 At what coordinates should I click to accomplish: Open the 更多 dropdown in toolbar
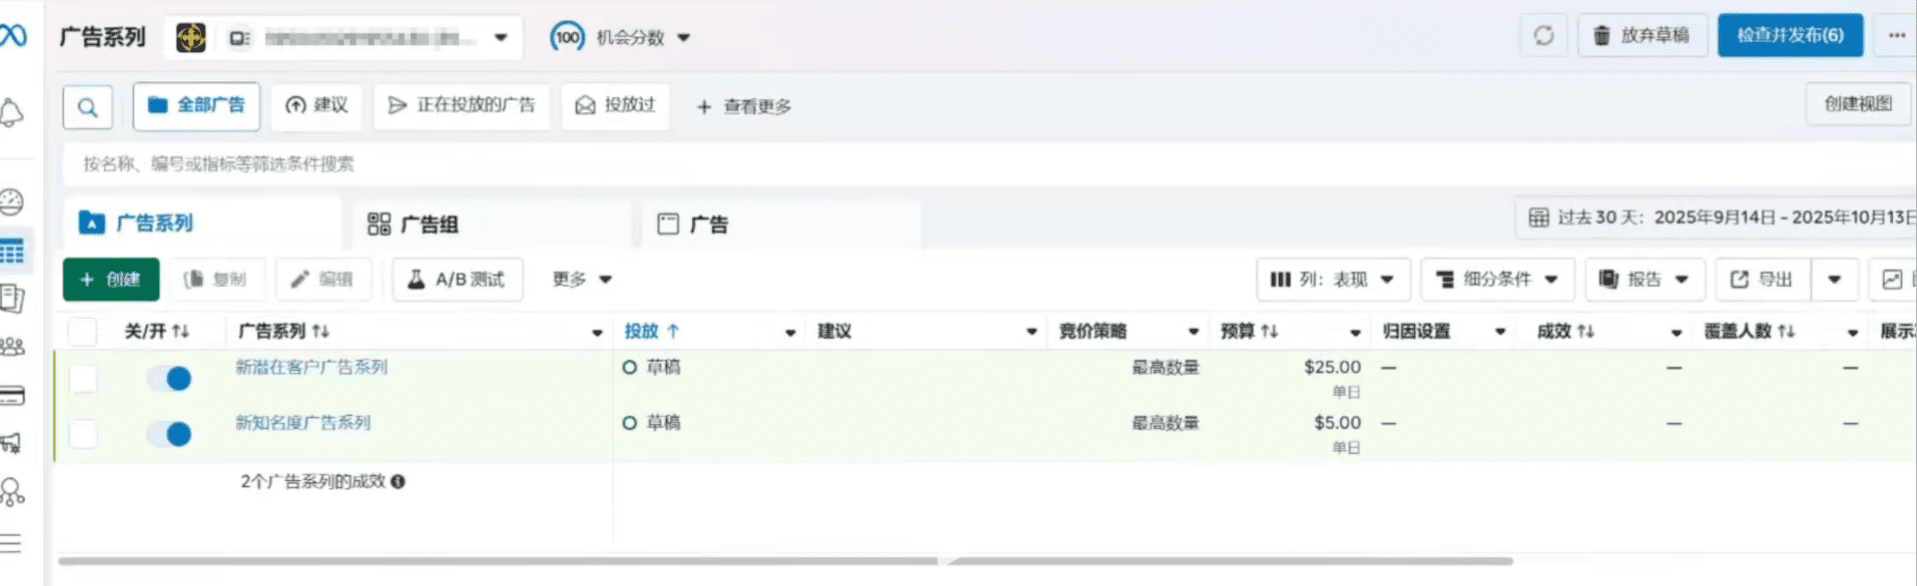[x=582, y=280]
